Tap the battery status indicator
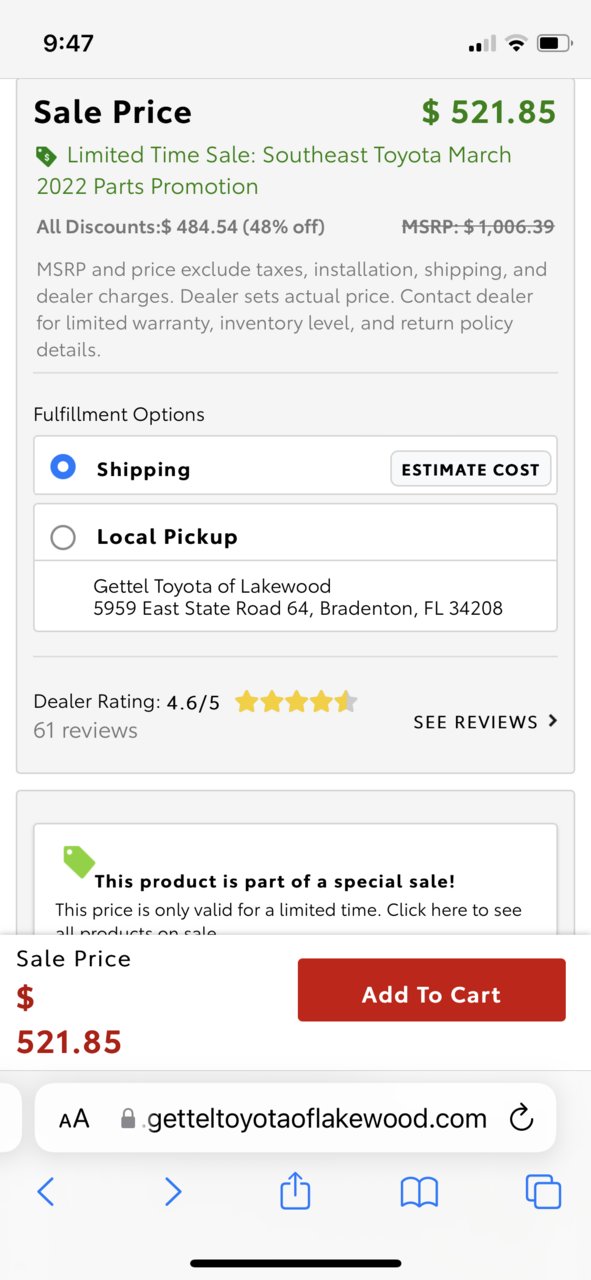591x1280 pixels. 555,43
